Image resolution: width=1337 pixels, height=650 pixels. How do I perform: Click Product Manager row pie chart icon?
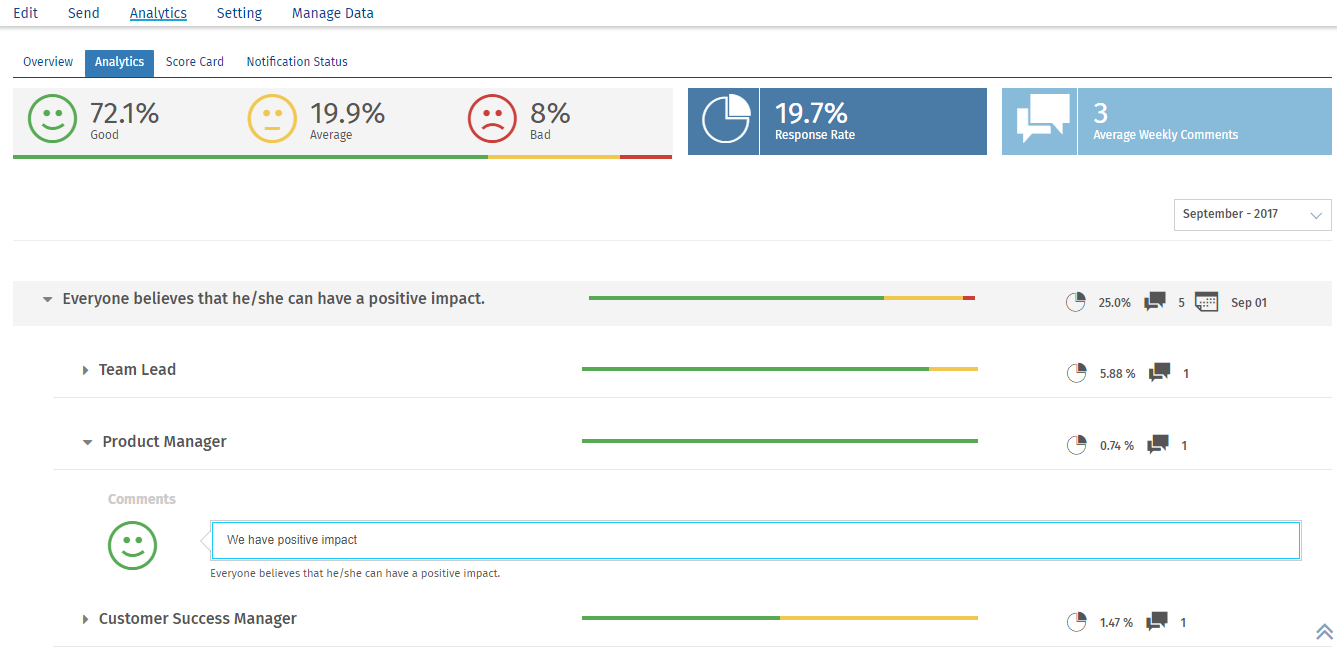click(x=1077, y=445)
